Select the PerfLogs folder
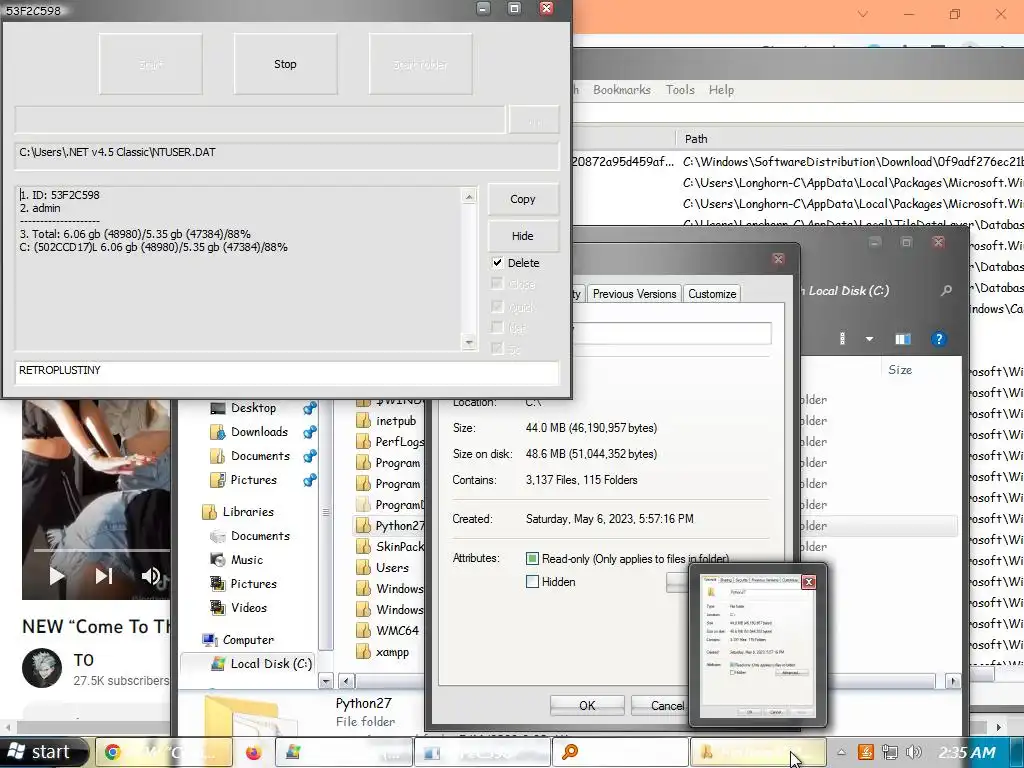Image resolution: width=1024 pixels, height=768 pixels. [400, 441]
